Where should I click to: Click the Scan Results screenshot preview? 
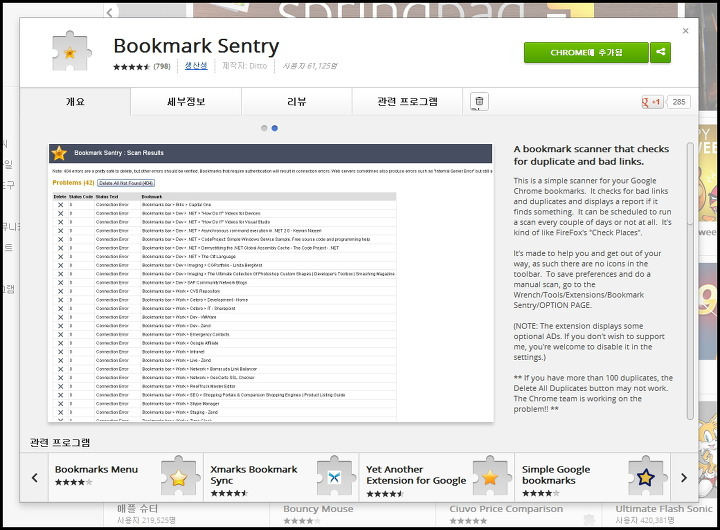pyautogui.click(x=271, y=282)
